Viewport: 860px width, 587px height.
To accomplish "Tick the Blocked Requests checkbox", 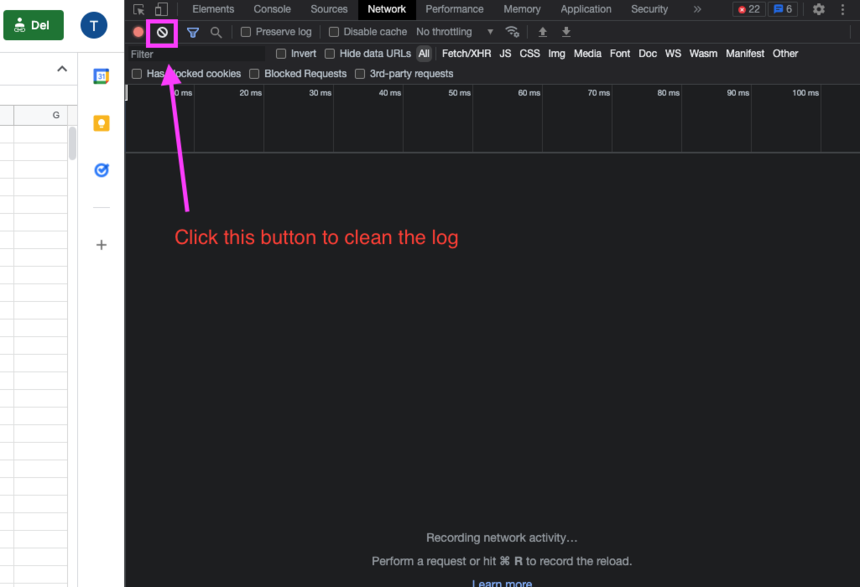I will click(x=254, y=74).
